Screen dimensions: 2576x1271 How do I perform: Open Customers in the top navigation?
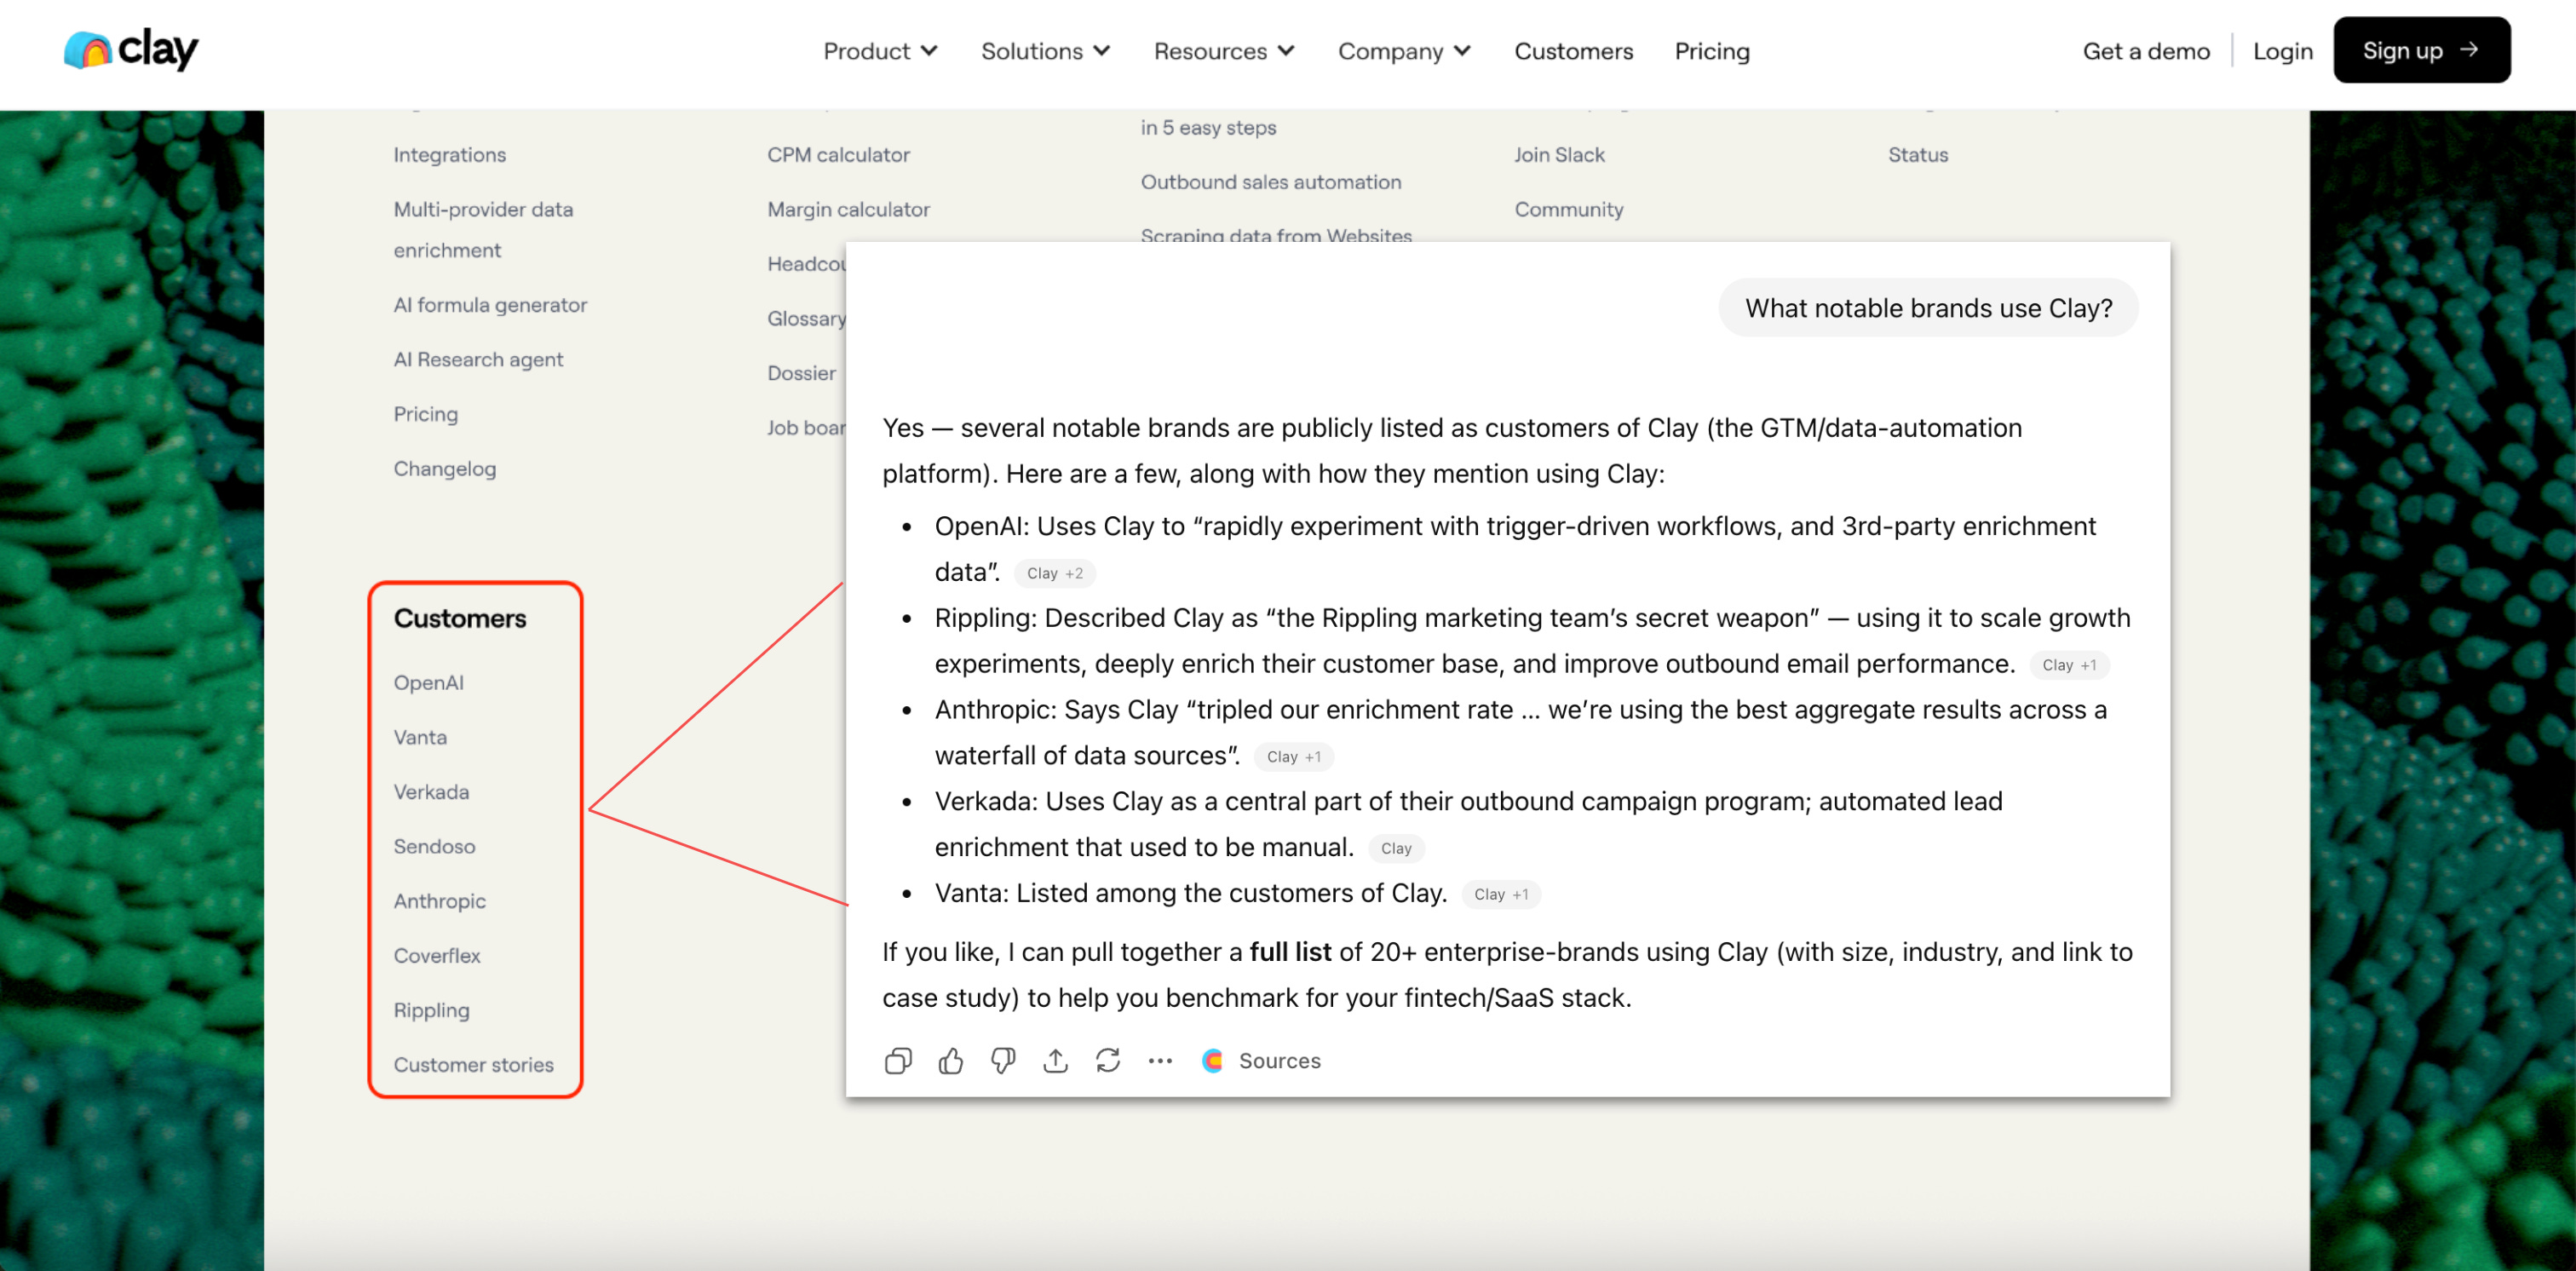pos(1573,51)
